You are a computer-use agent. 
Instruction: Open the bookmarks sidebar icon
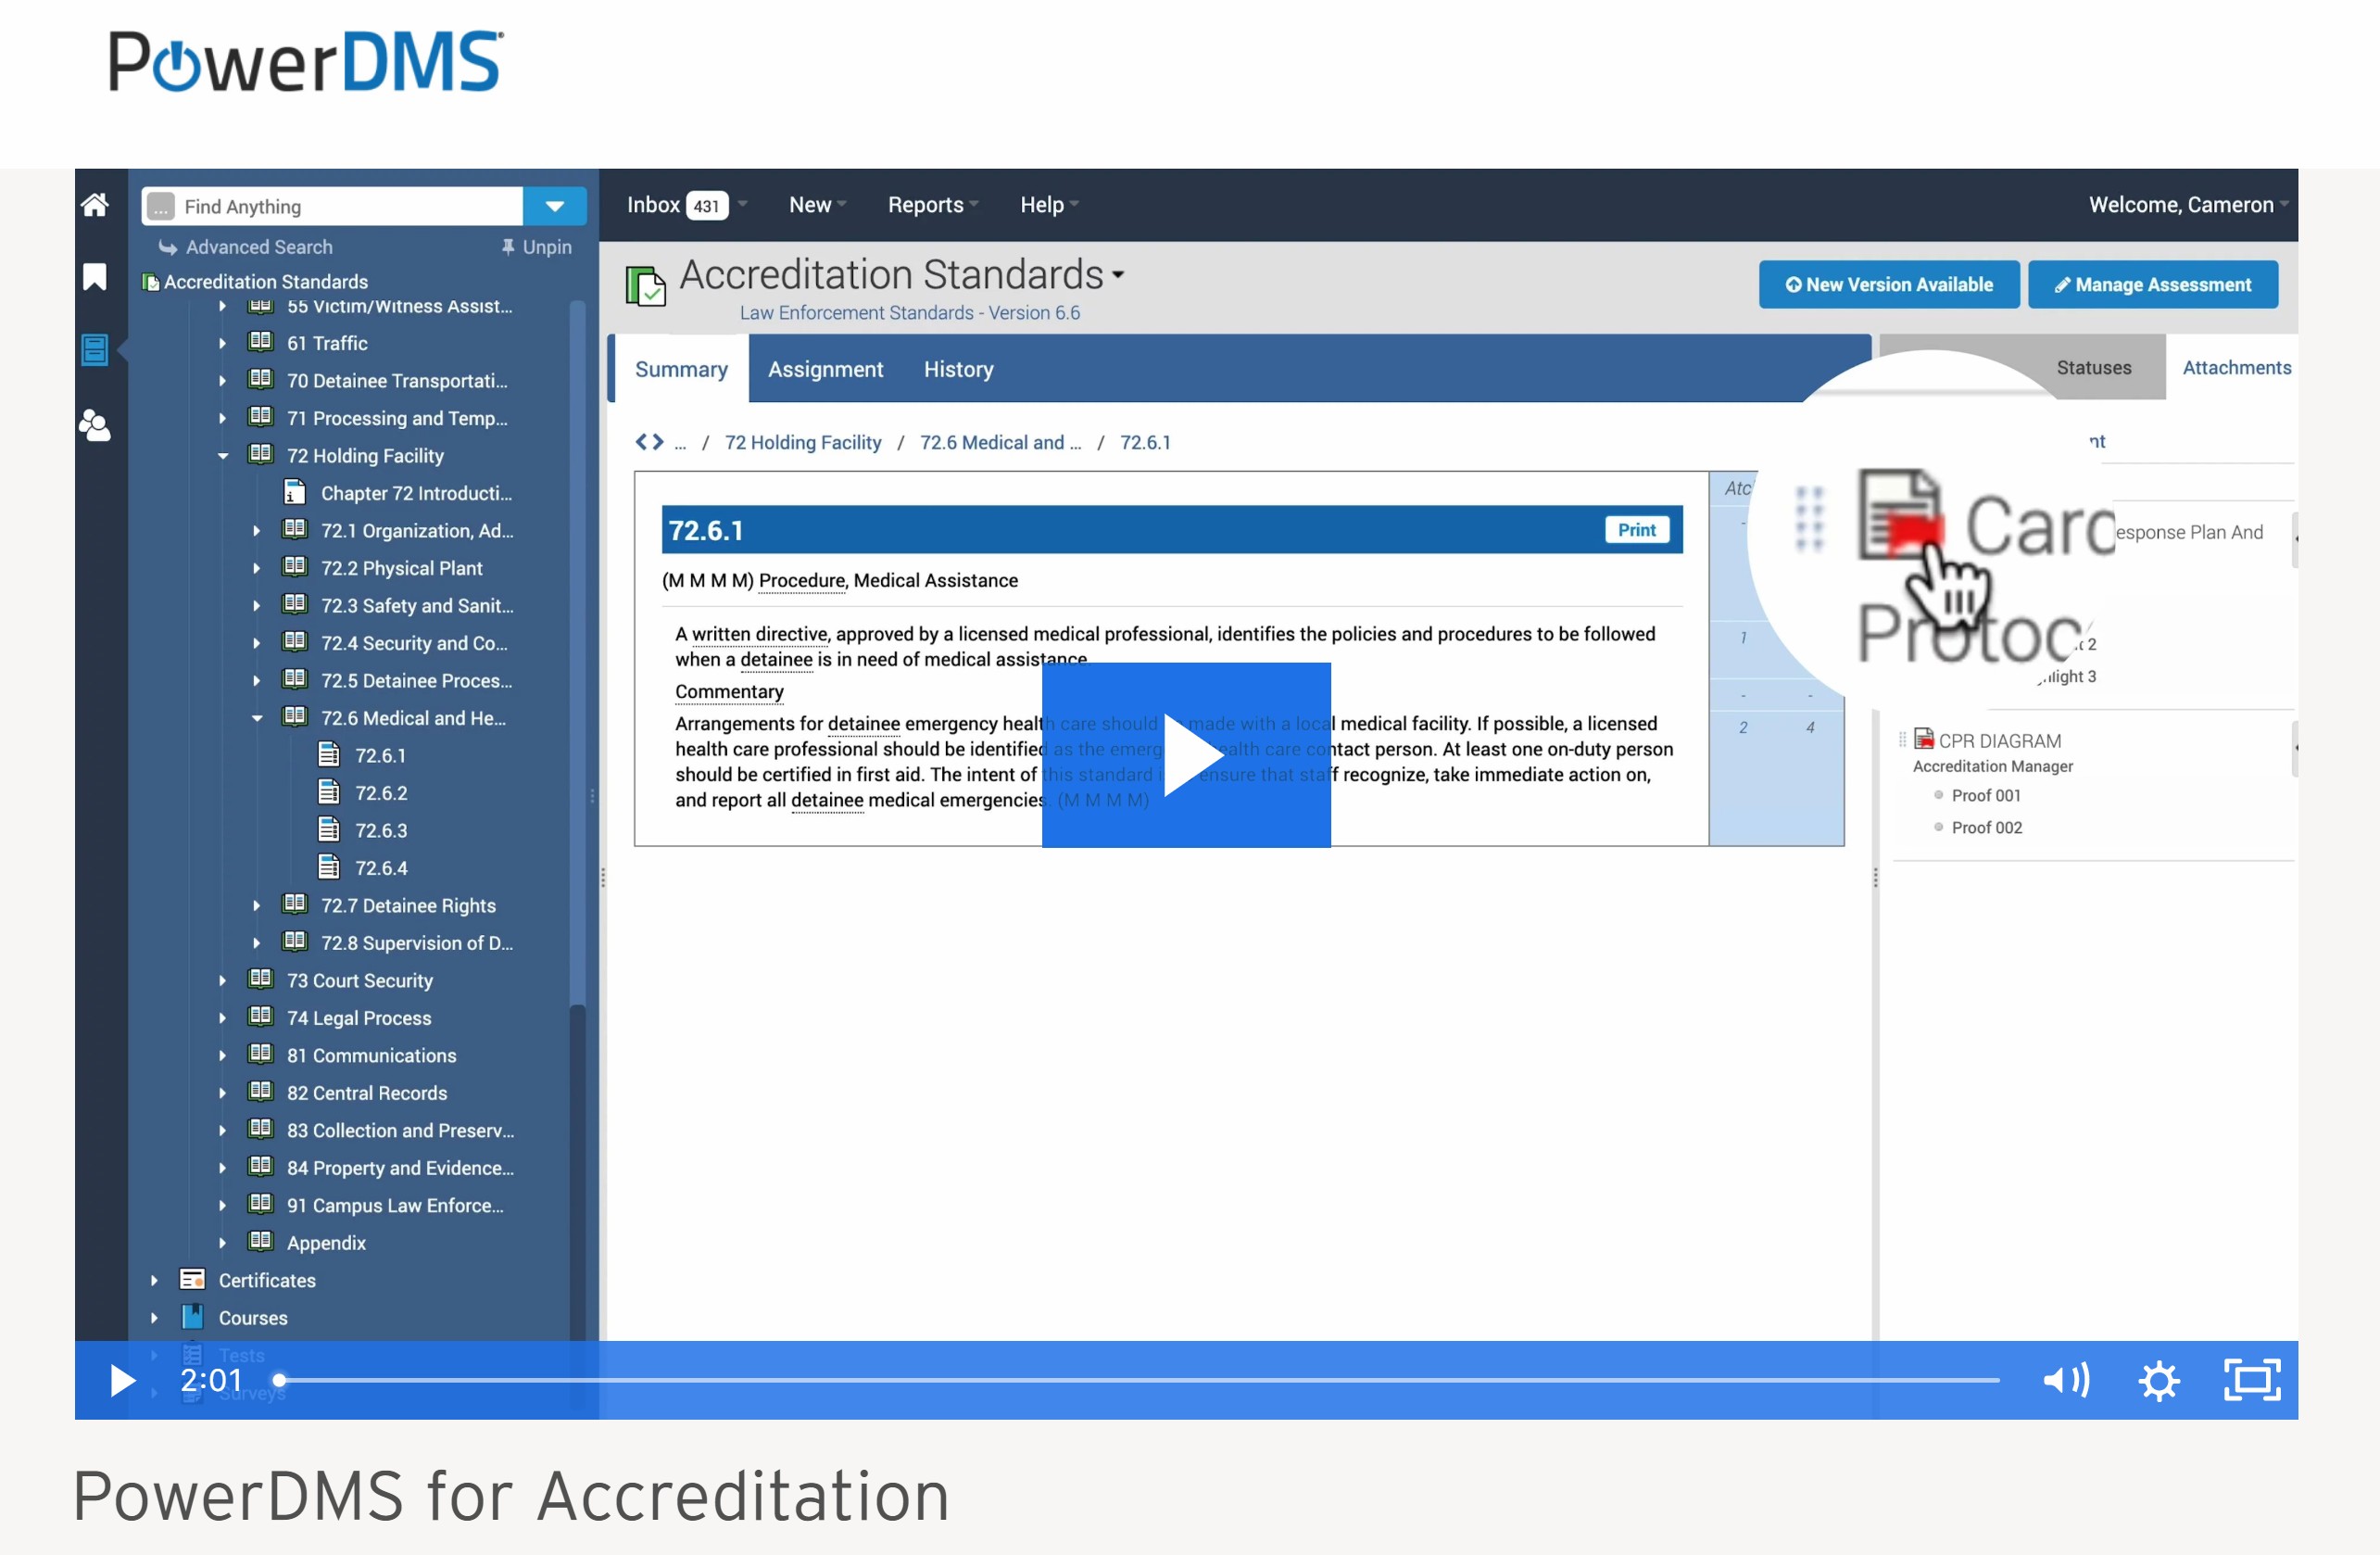(95, 277)
